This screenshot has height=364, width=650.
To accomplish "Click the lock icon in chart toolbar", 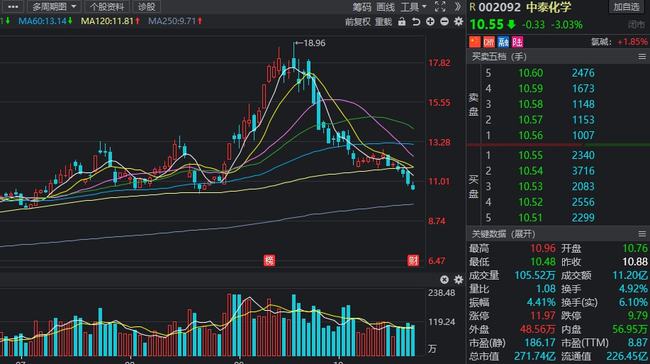I will (x=402, y=22).
